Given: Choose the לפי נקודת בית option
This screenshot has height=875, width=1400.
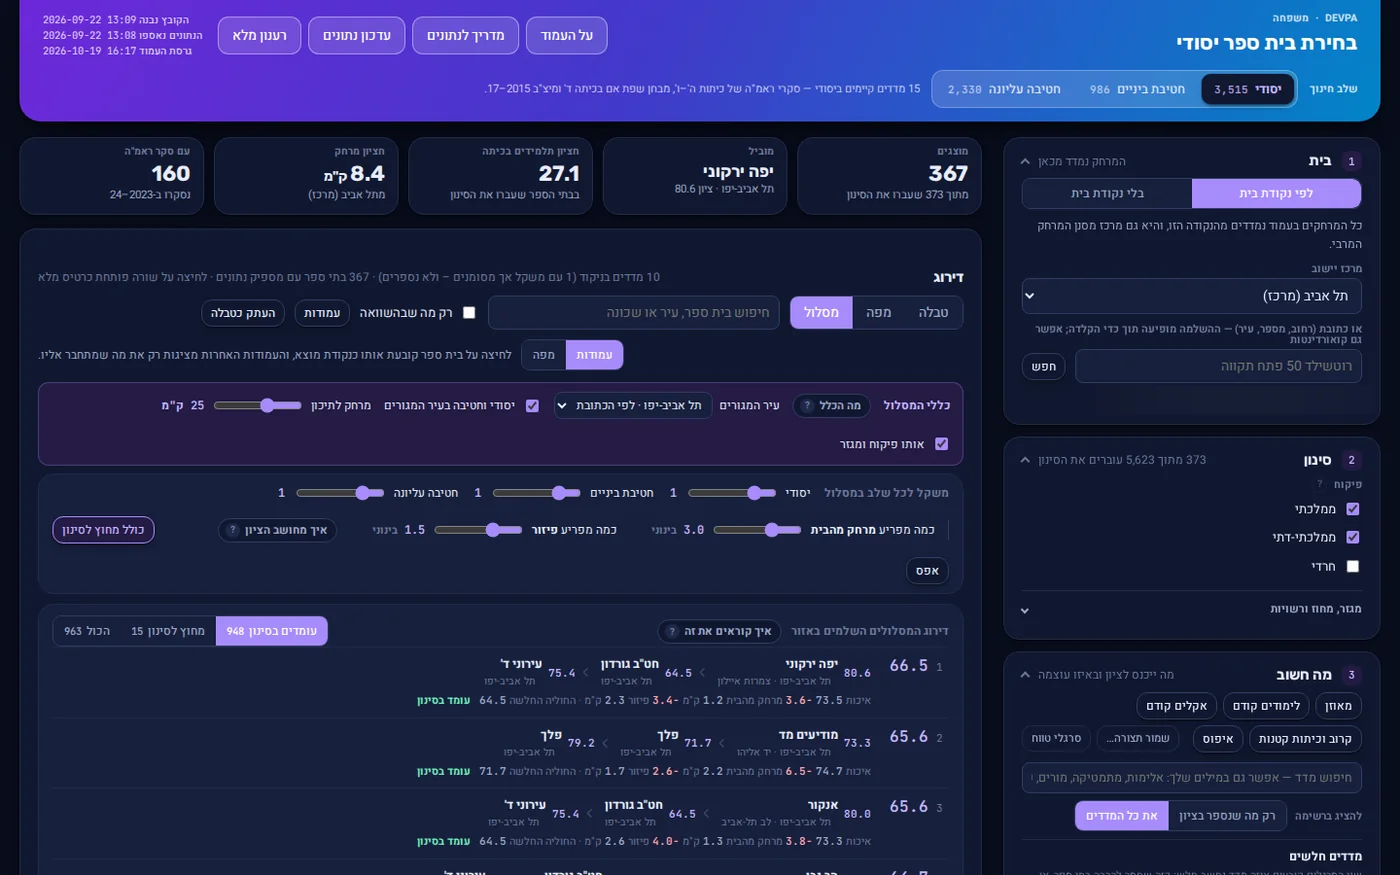Looking at the screenshot, I should (x=1276, y=193).
